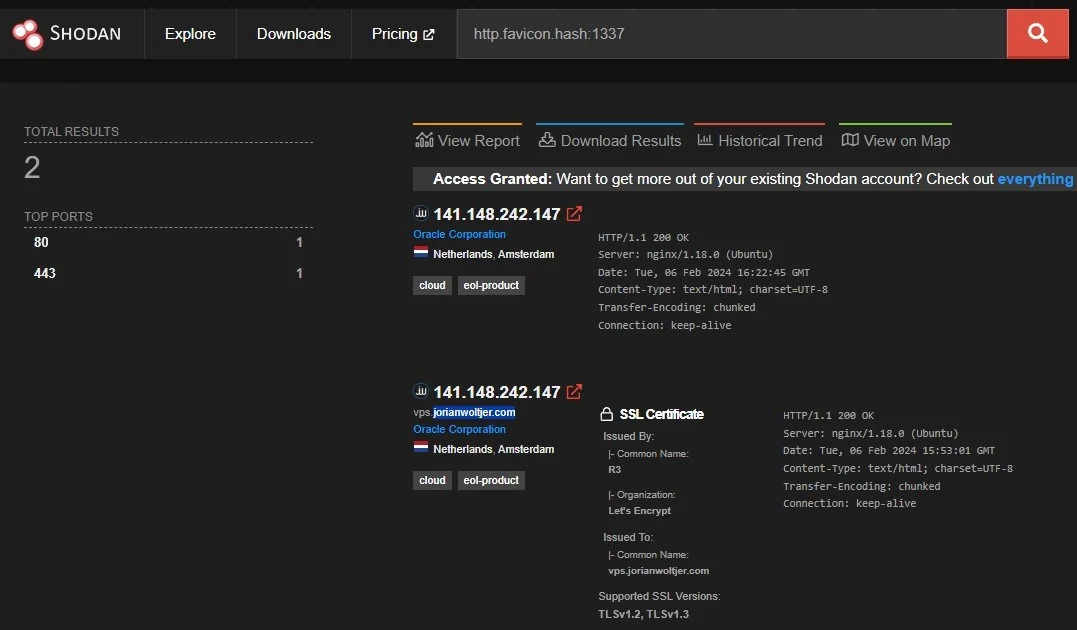This screenshot has height=630, width=1077.
Task: Click 'Date: Tue, 06 Feb 2024 15:53:01 GMT'
Action: click(x=889, y=451)
